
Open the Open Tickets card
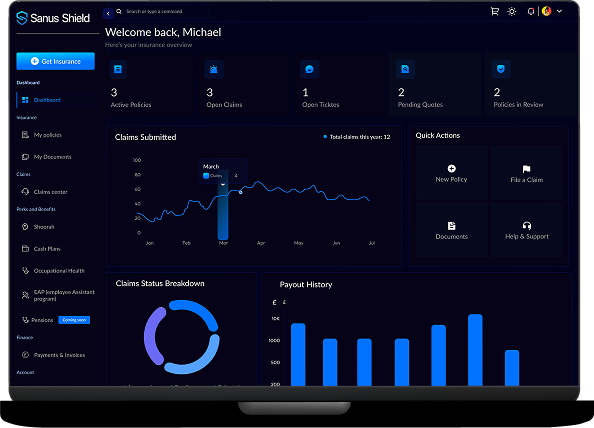[339, 84]
